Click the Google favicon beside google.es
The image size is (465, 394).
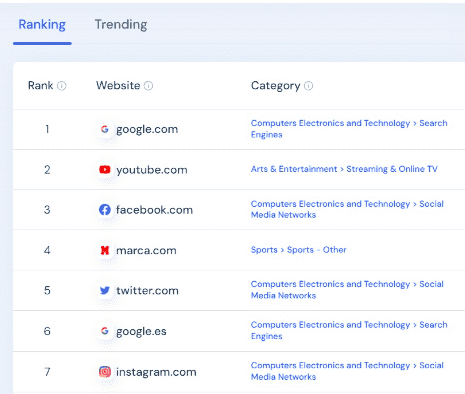[105, 331]
